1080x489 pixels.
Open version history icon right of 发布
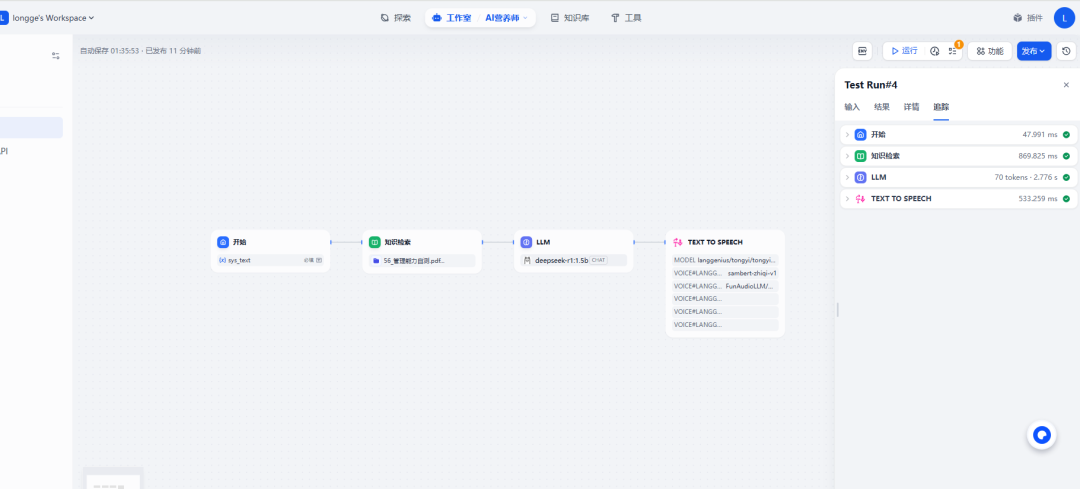(1066, 51)
